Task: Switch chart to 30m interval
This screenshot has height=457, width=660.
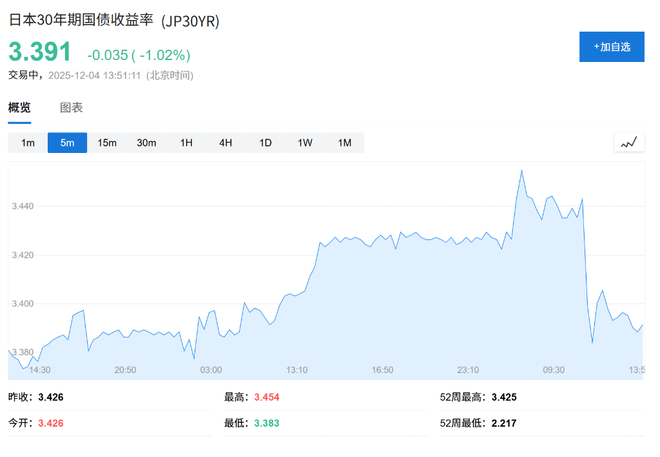Action: pos(146,143)
